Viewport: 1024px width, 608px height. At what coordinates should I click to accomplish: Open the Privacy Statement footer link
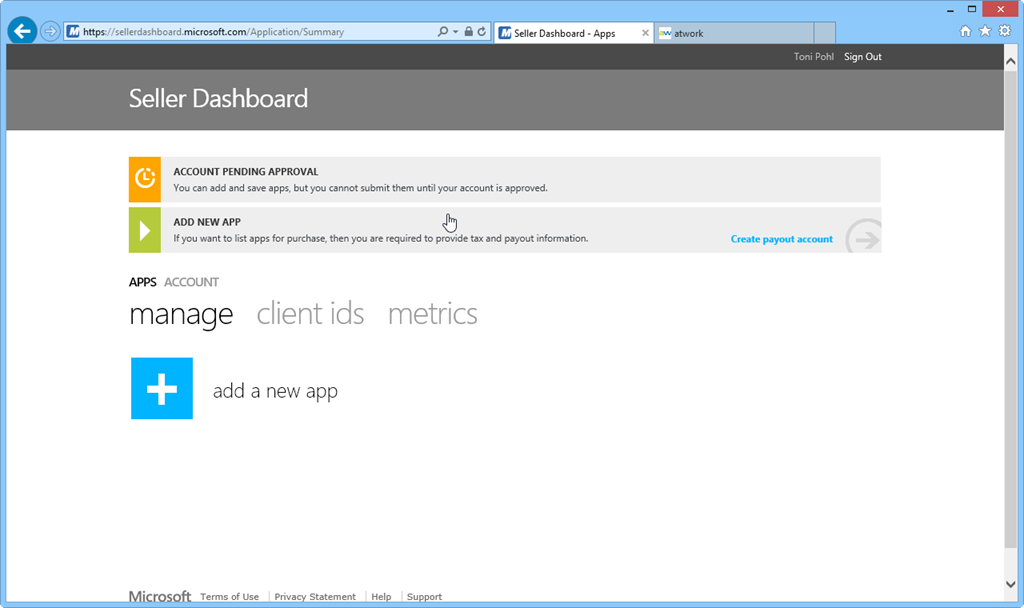(315, 597)
